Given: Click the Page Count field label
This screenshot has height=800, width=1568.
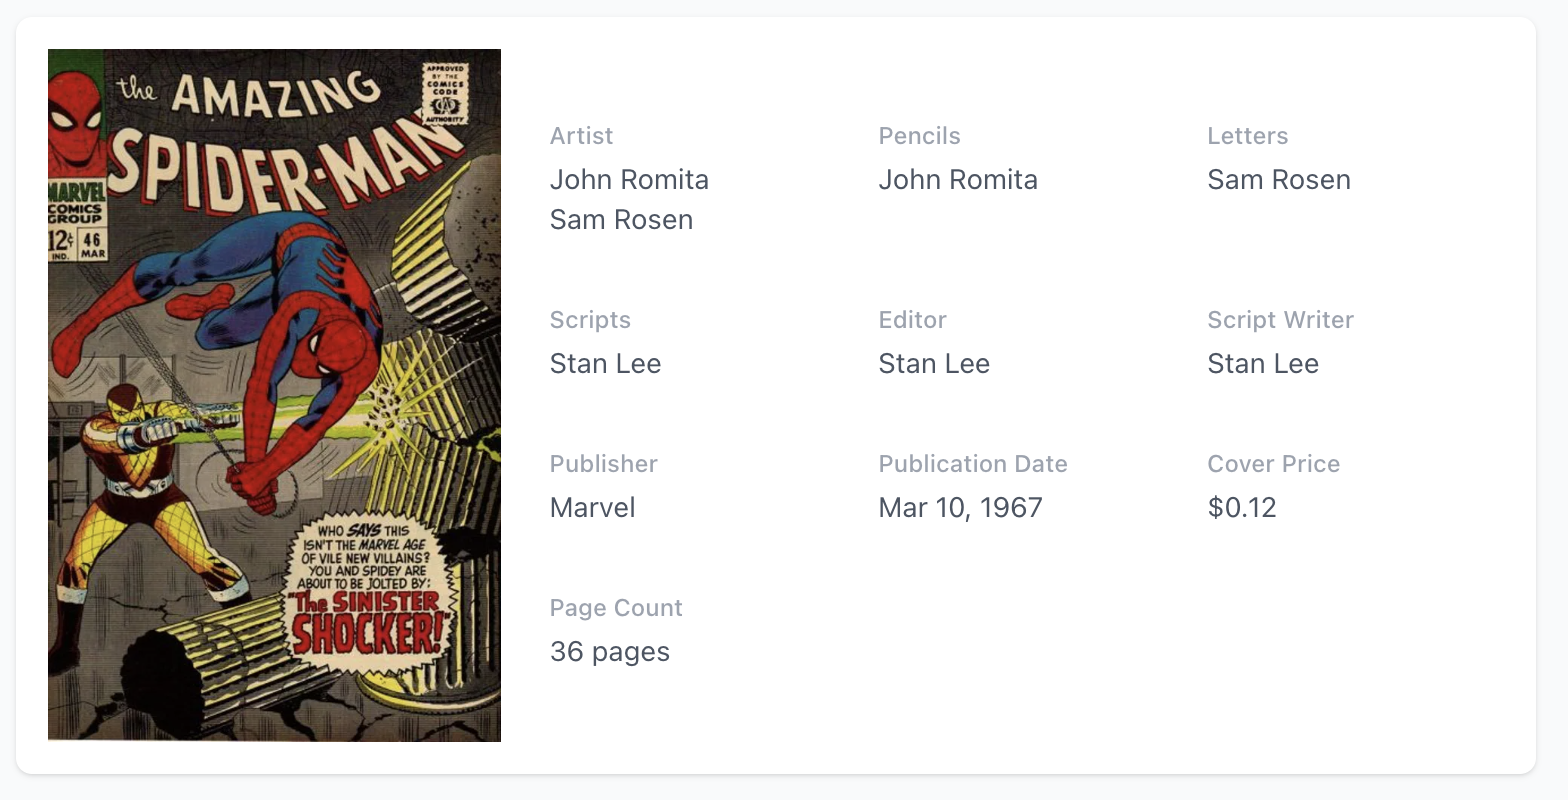Looking at the screenshot, I should pos(615,608).
